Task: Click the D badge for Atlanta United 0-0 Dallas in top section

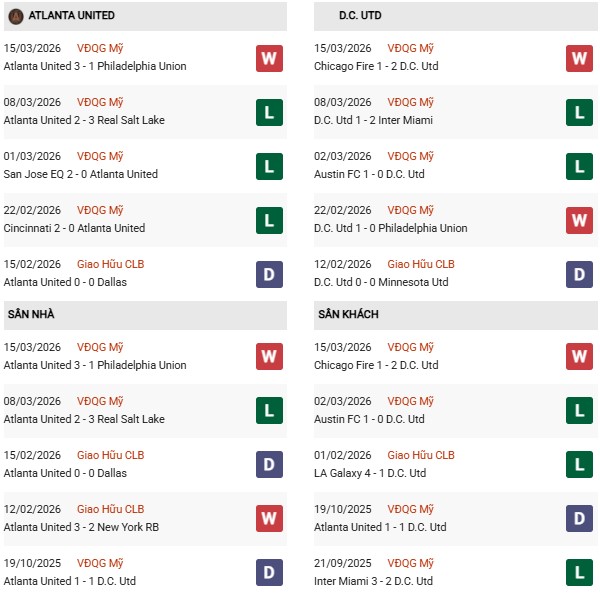Action: [x=268, y=274]
